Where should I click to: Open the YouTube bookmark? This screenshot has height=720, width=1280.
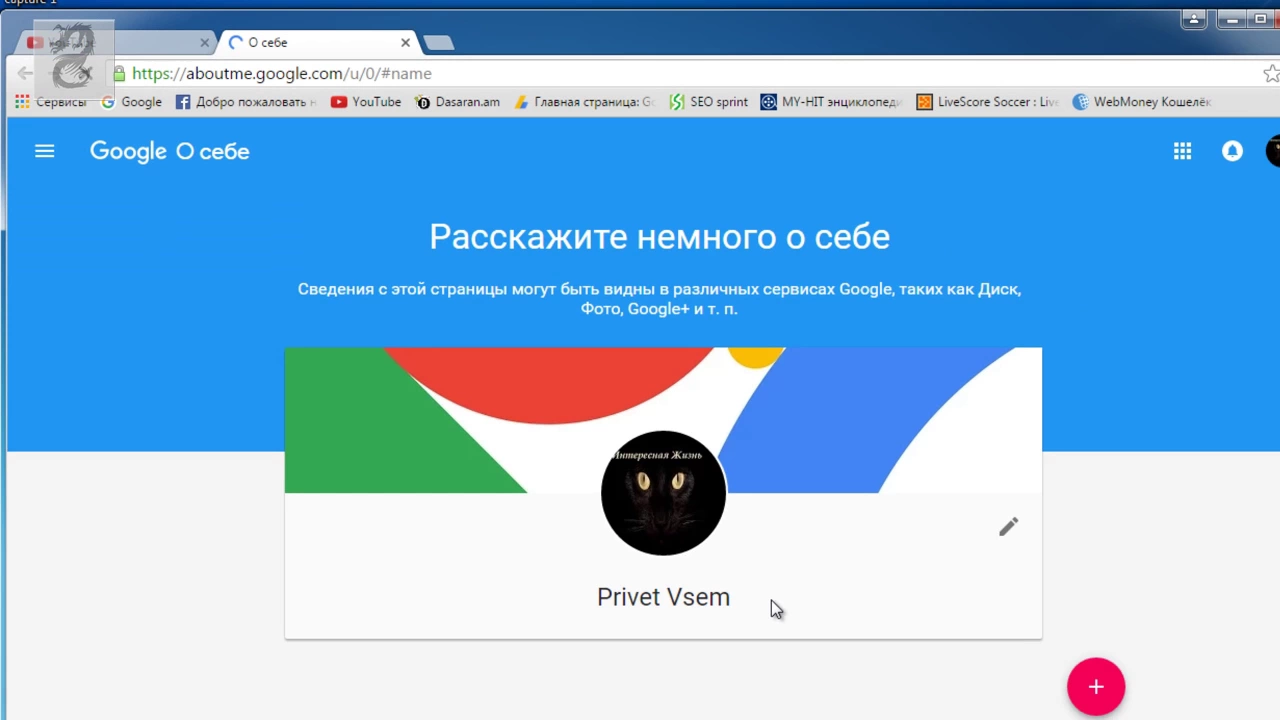point(366,102)
